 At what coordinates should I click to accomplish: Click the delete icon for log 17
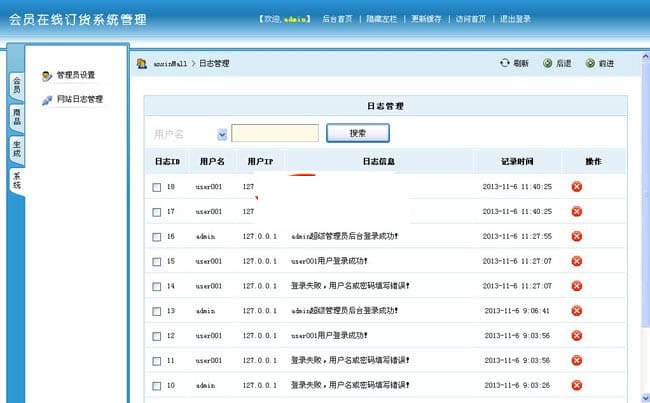coord(577,211)
